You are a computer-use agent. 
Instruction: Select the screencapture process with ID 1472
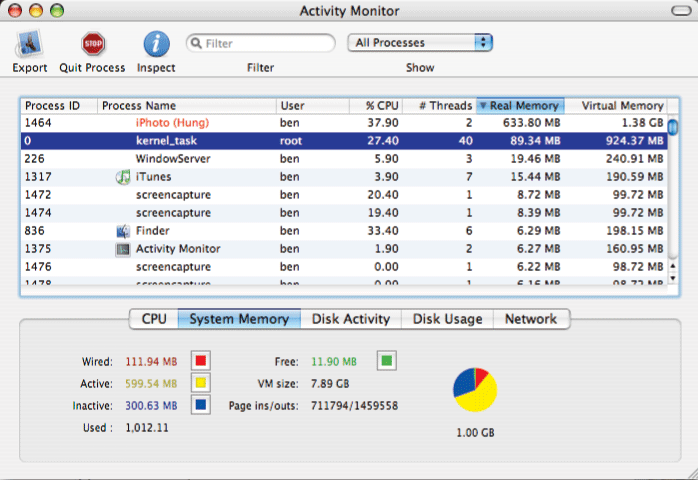[x=173, y=195]
